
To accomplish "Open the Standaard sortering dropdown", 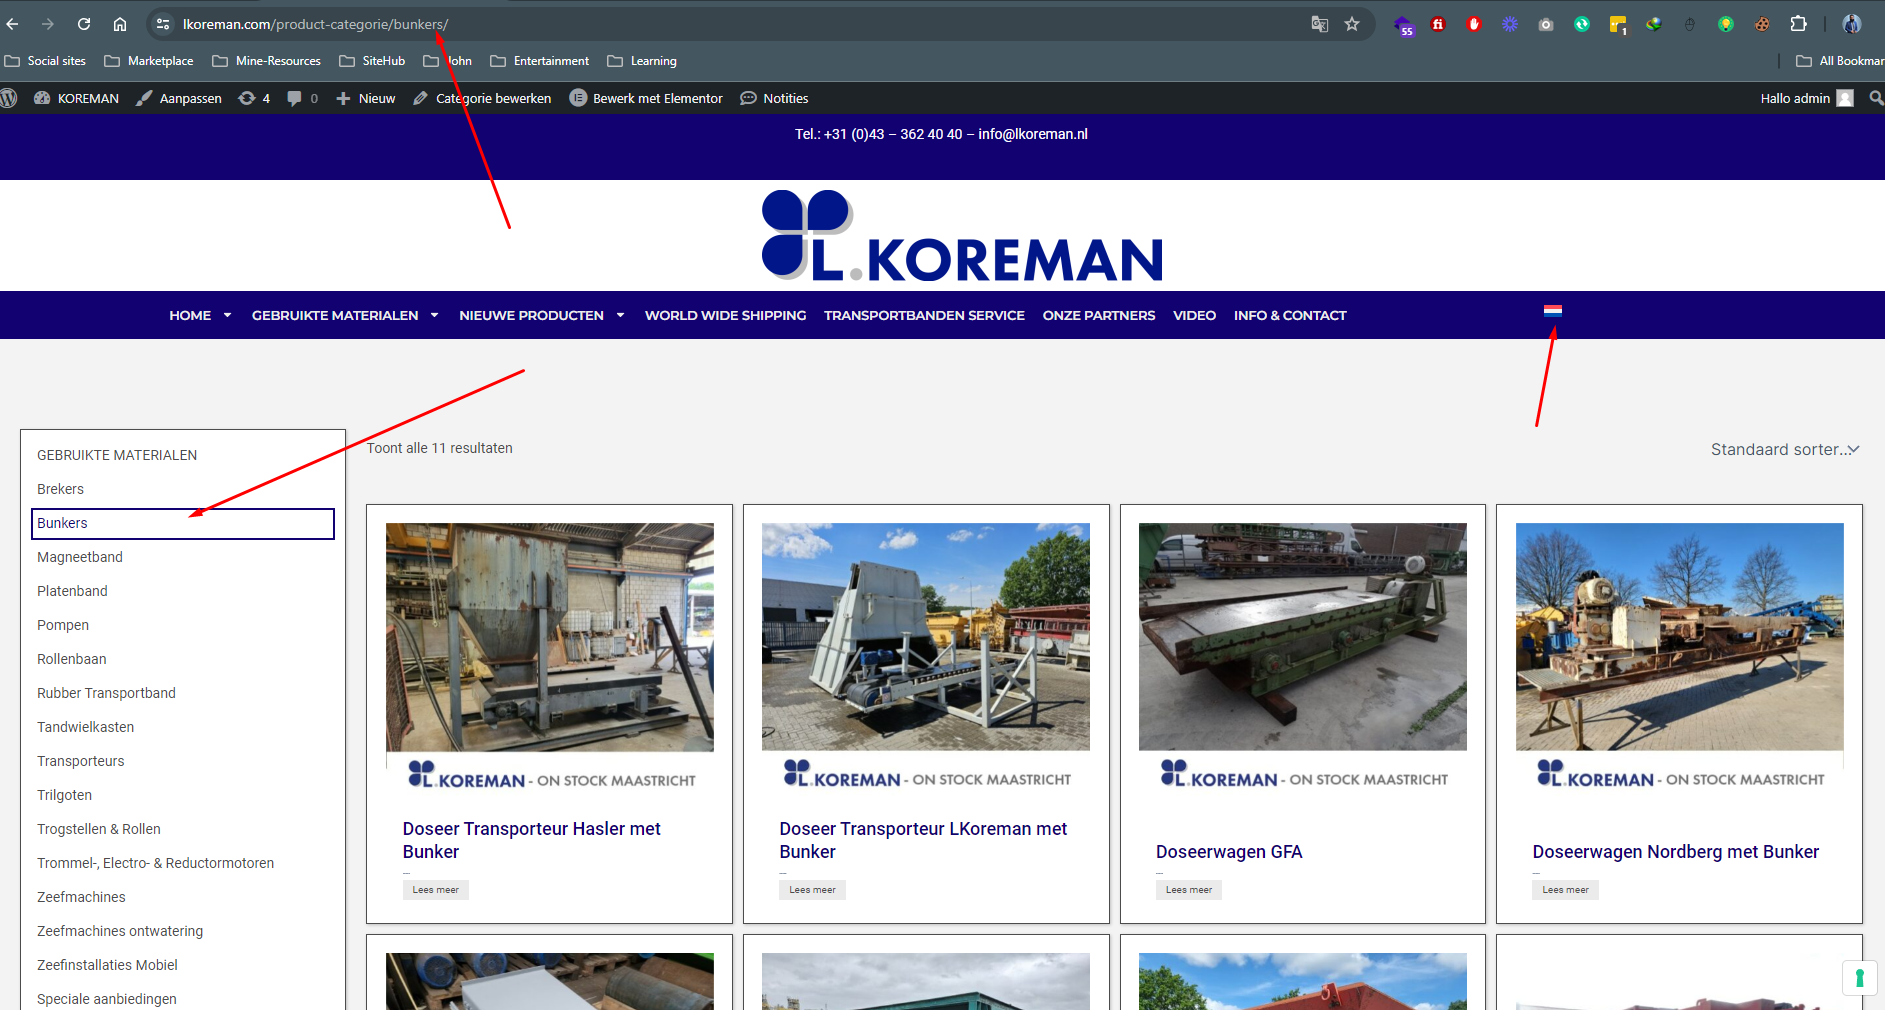I will [x=1785, y=450].
